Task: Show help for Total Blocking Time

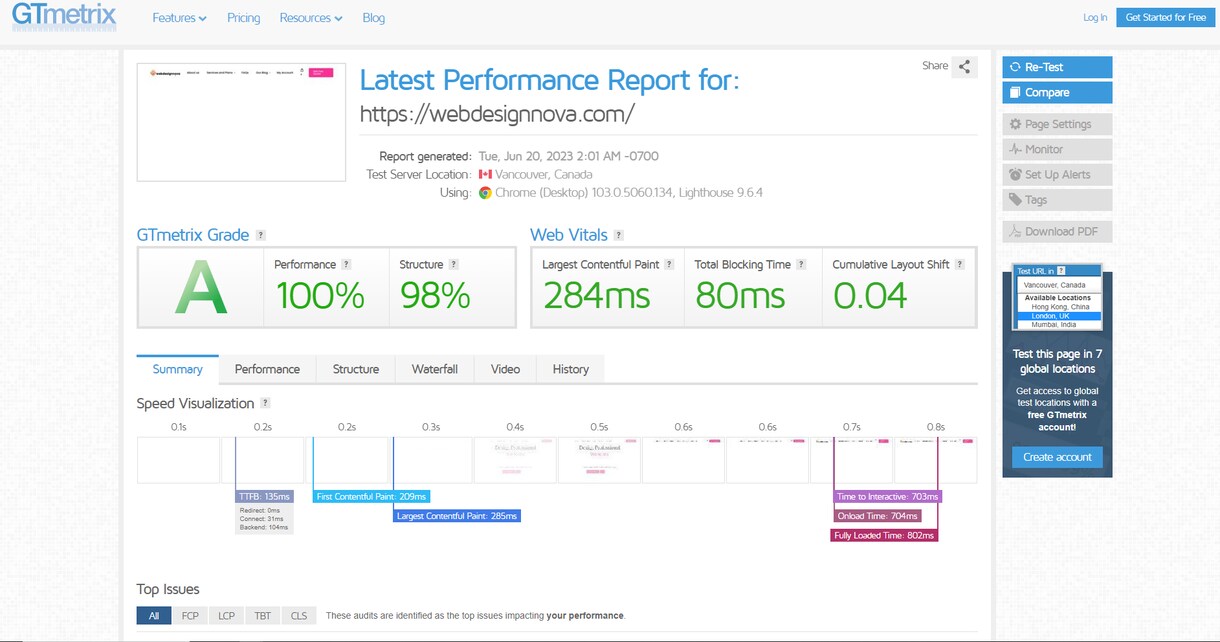Action: [x=801, y=265]
